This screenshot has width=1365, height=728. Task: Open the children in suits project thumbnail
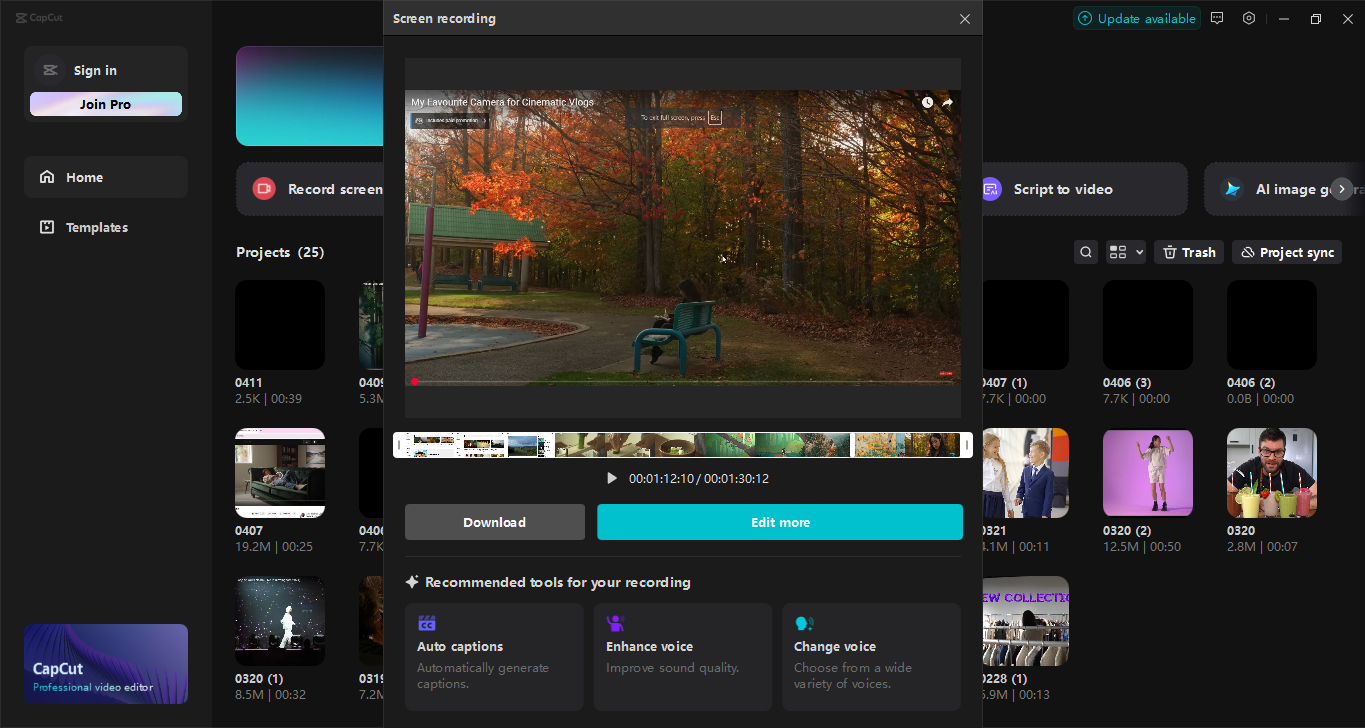coord(1026,473)
